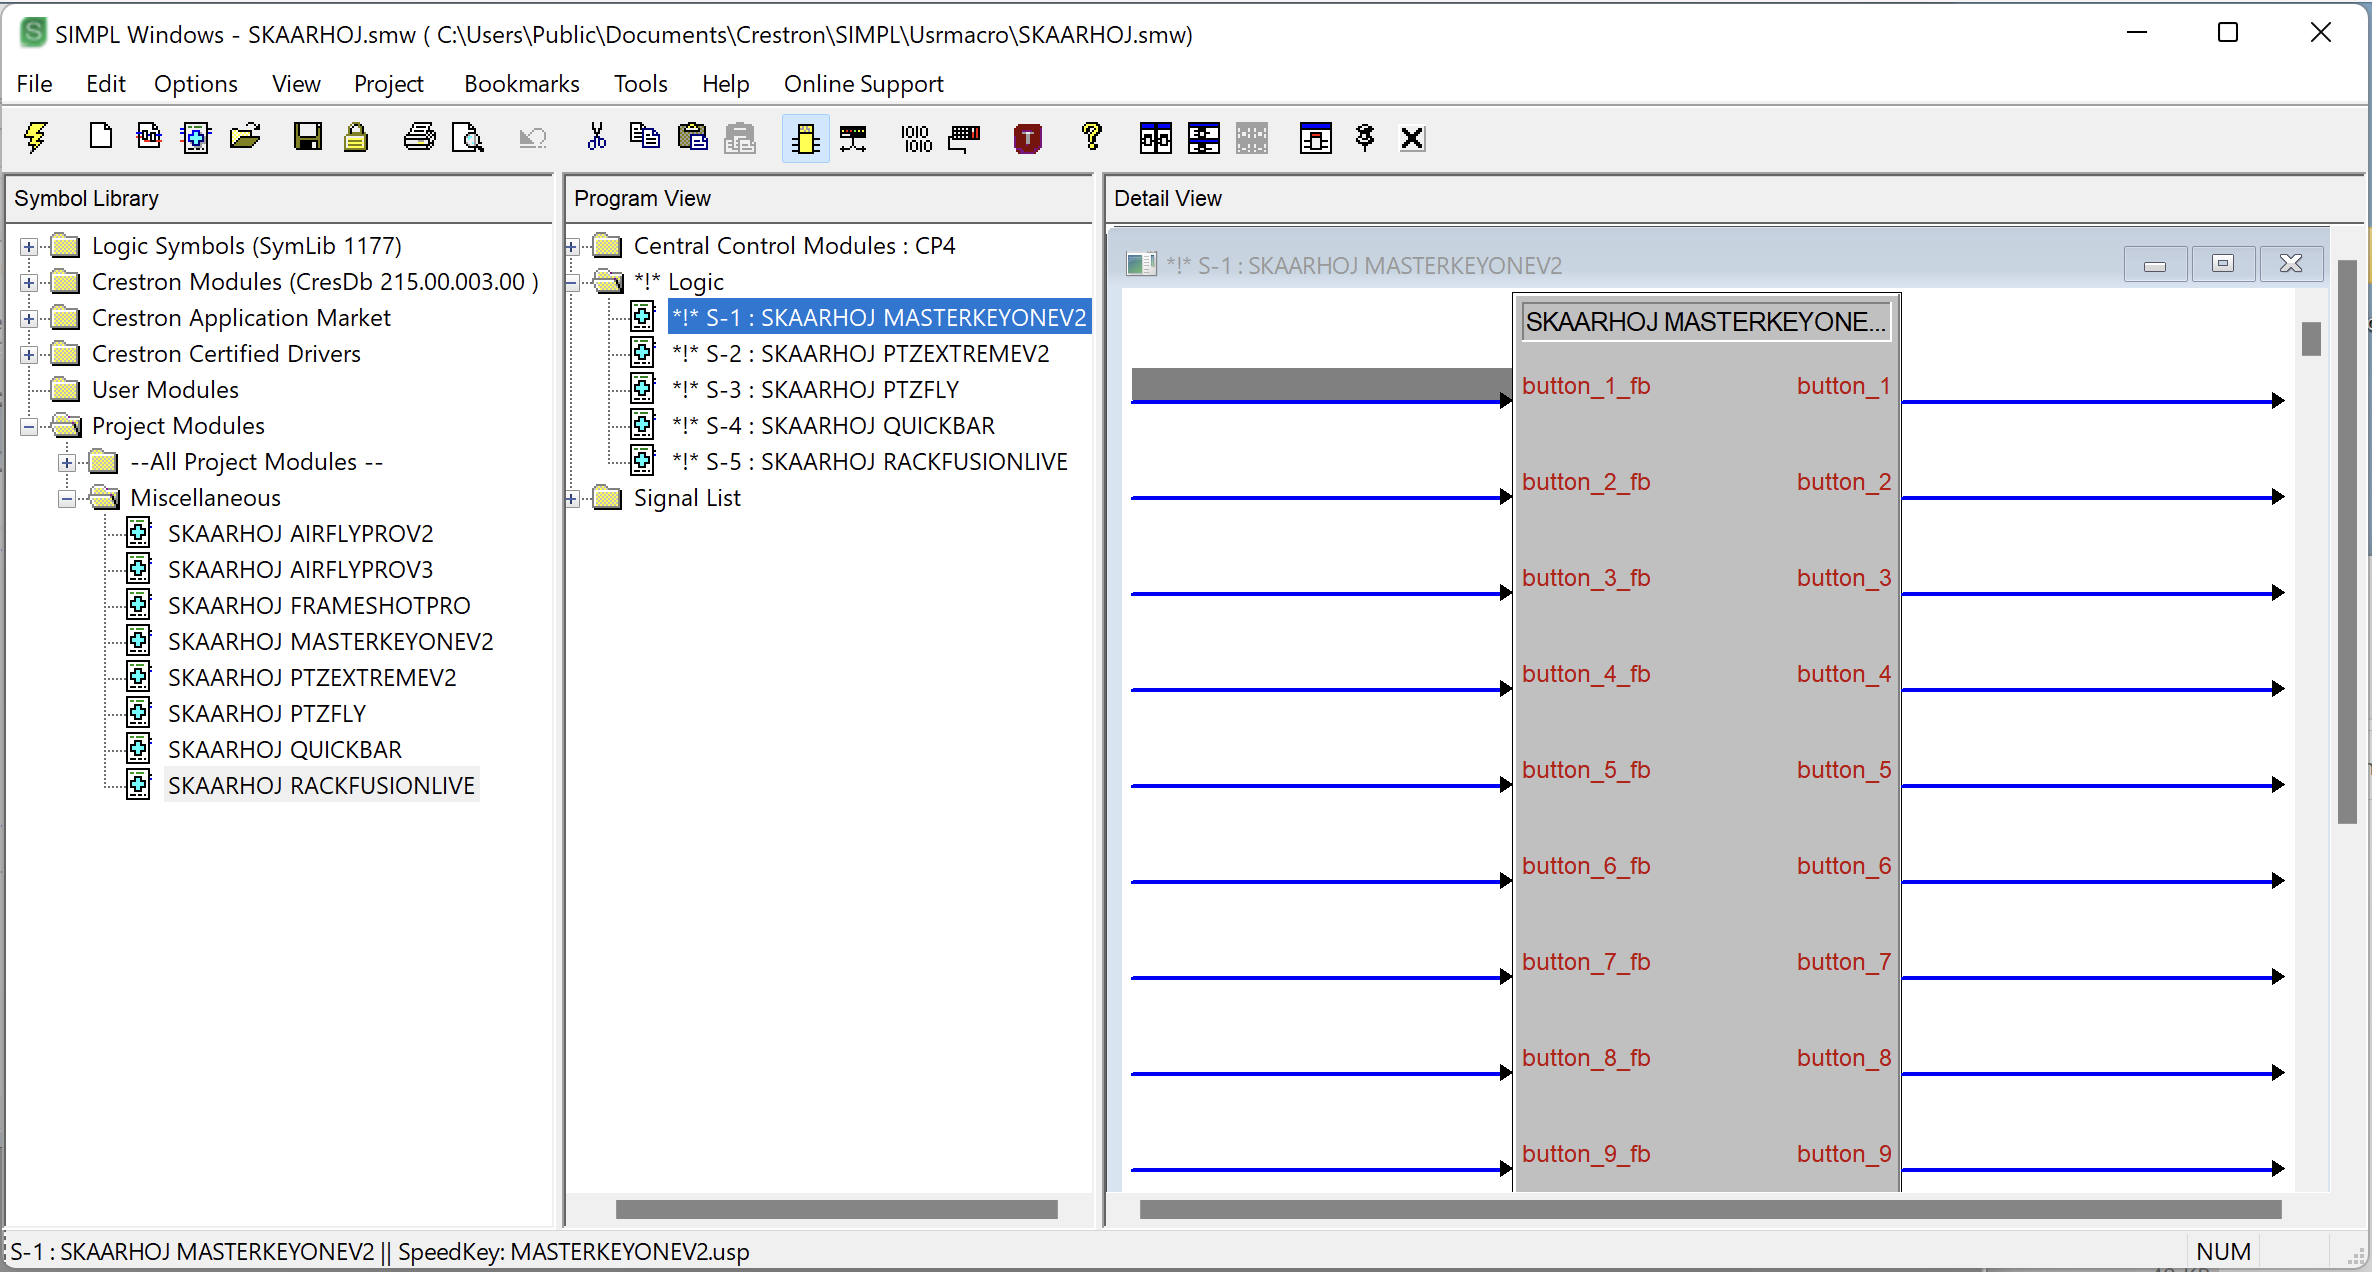2372x1272 pixels.
Task: Click the pushpin toolbar icon
Action: click(1364, 137)
